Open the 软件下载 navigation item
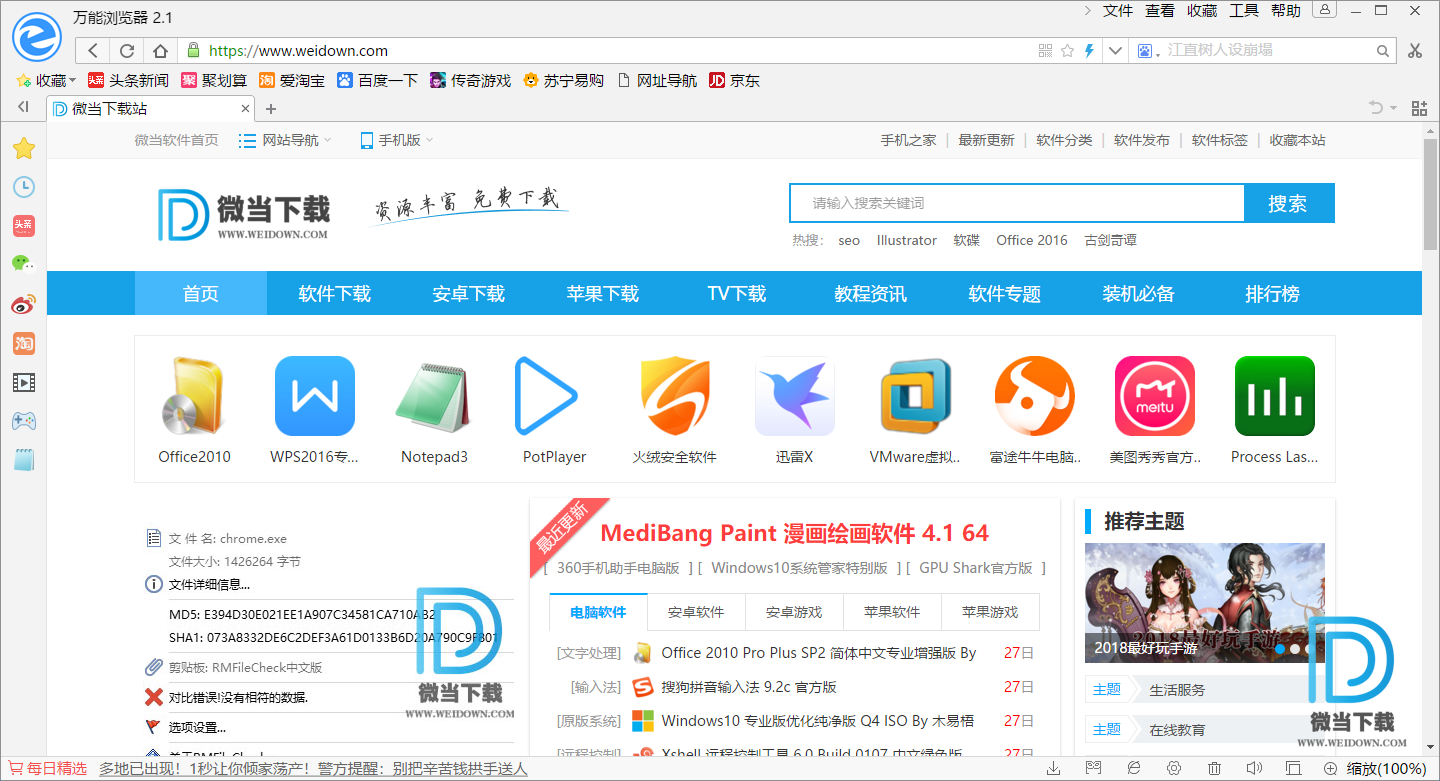The height and width of the screenshot is (781, 1440). (x=334, y=294)
